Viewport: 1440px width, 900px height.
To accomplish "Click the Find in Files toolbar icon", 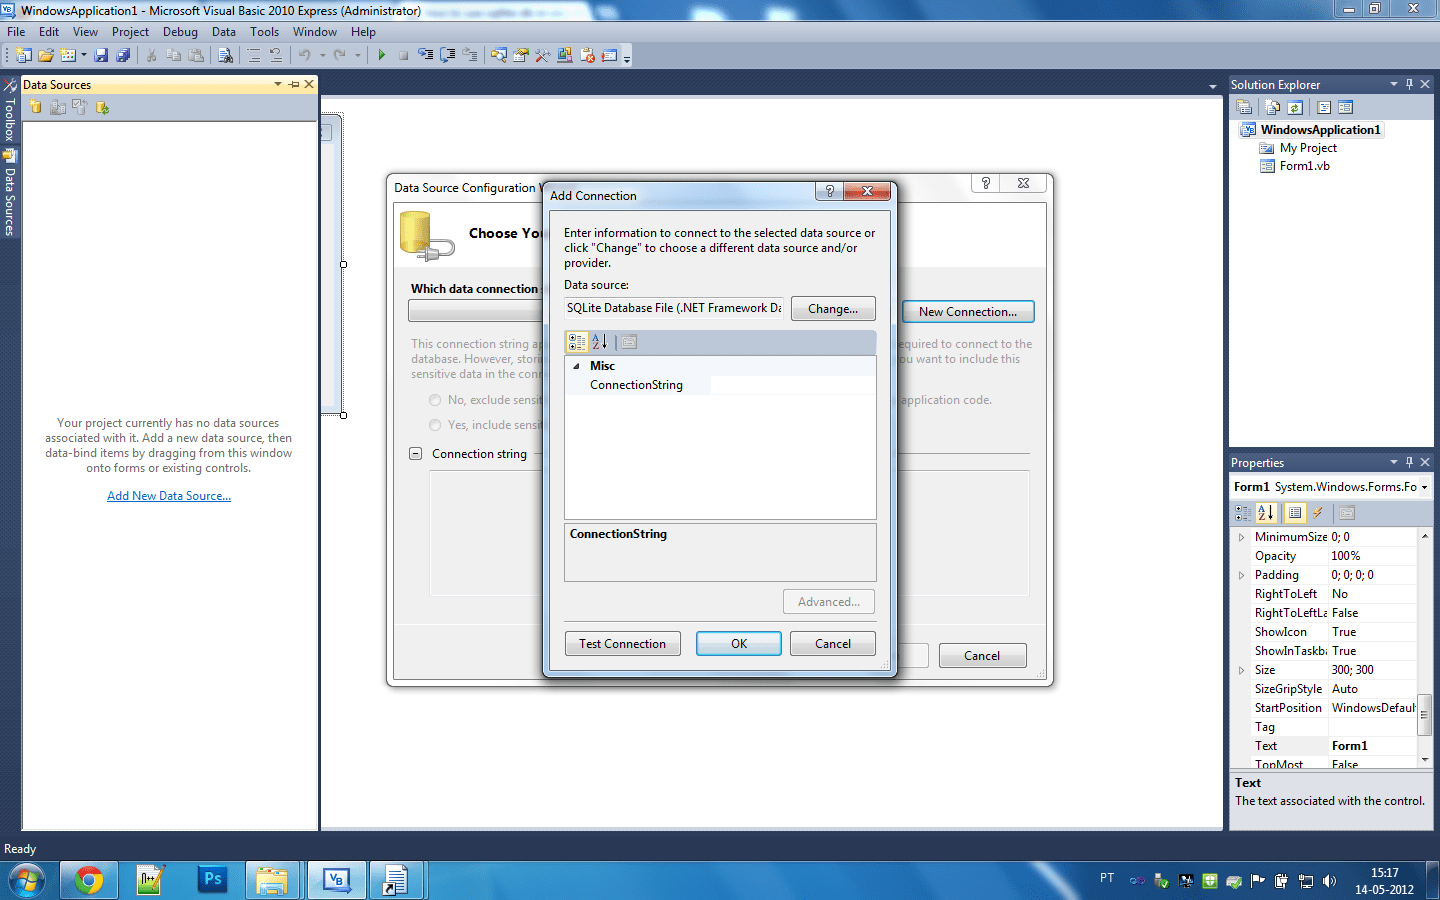I will pyautogui.click(x=226, y=55).
